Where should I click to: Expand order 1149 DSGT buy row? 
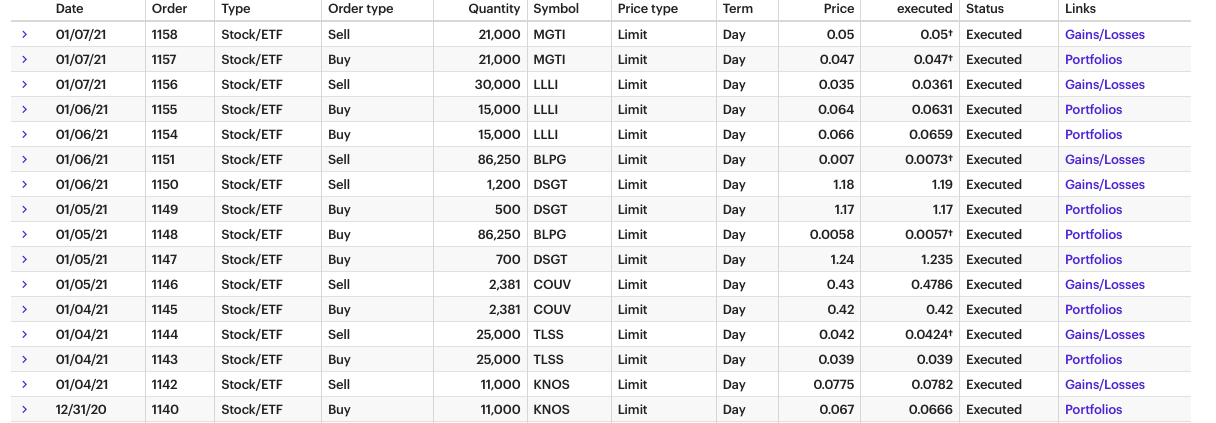point(24,209)
